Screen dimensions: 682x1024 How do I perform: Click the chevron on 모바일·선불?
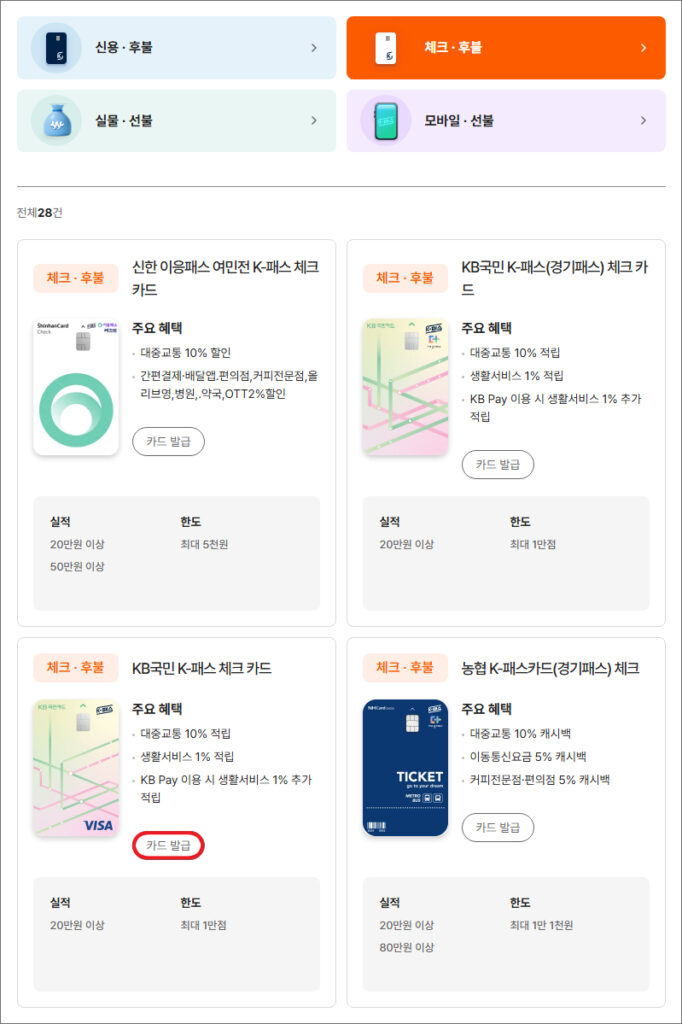[x=643, y=121]
